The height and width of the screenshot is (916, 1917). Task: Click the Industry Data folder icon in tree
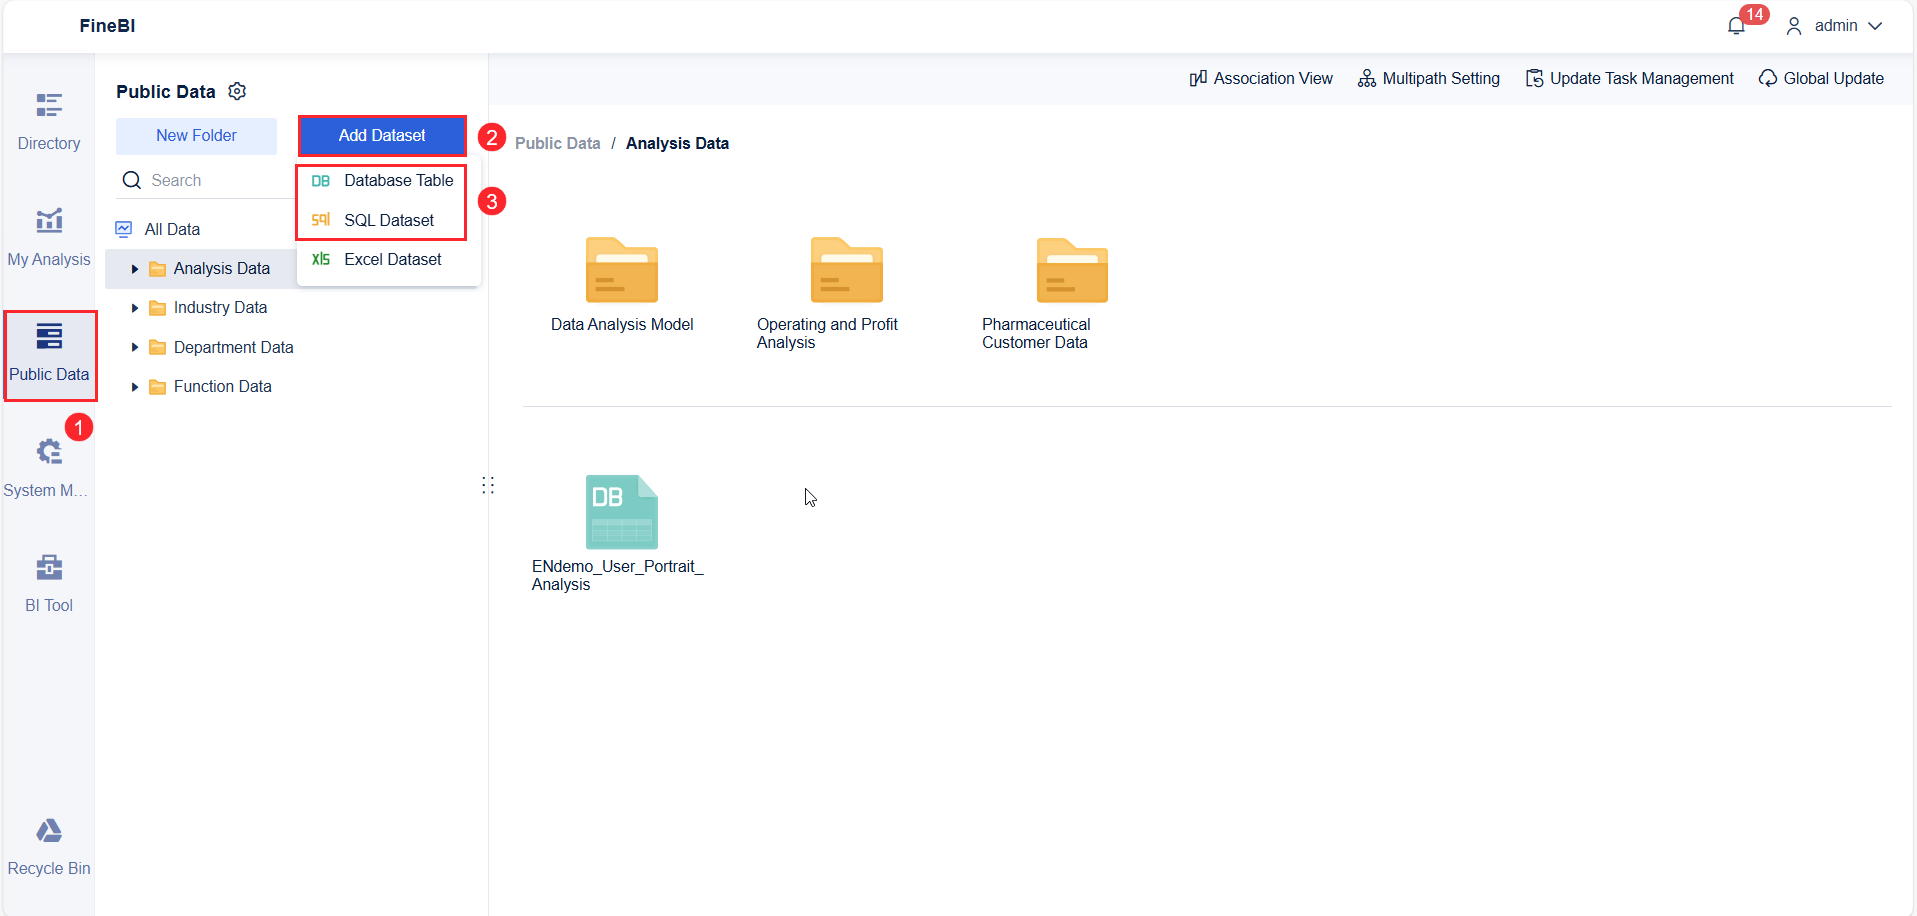(x=157, y=308)
